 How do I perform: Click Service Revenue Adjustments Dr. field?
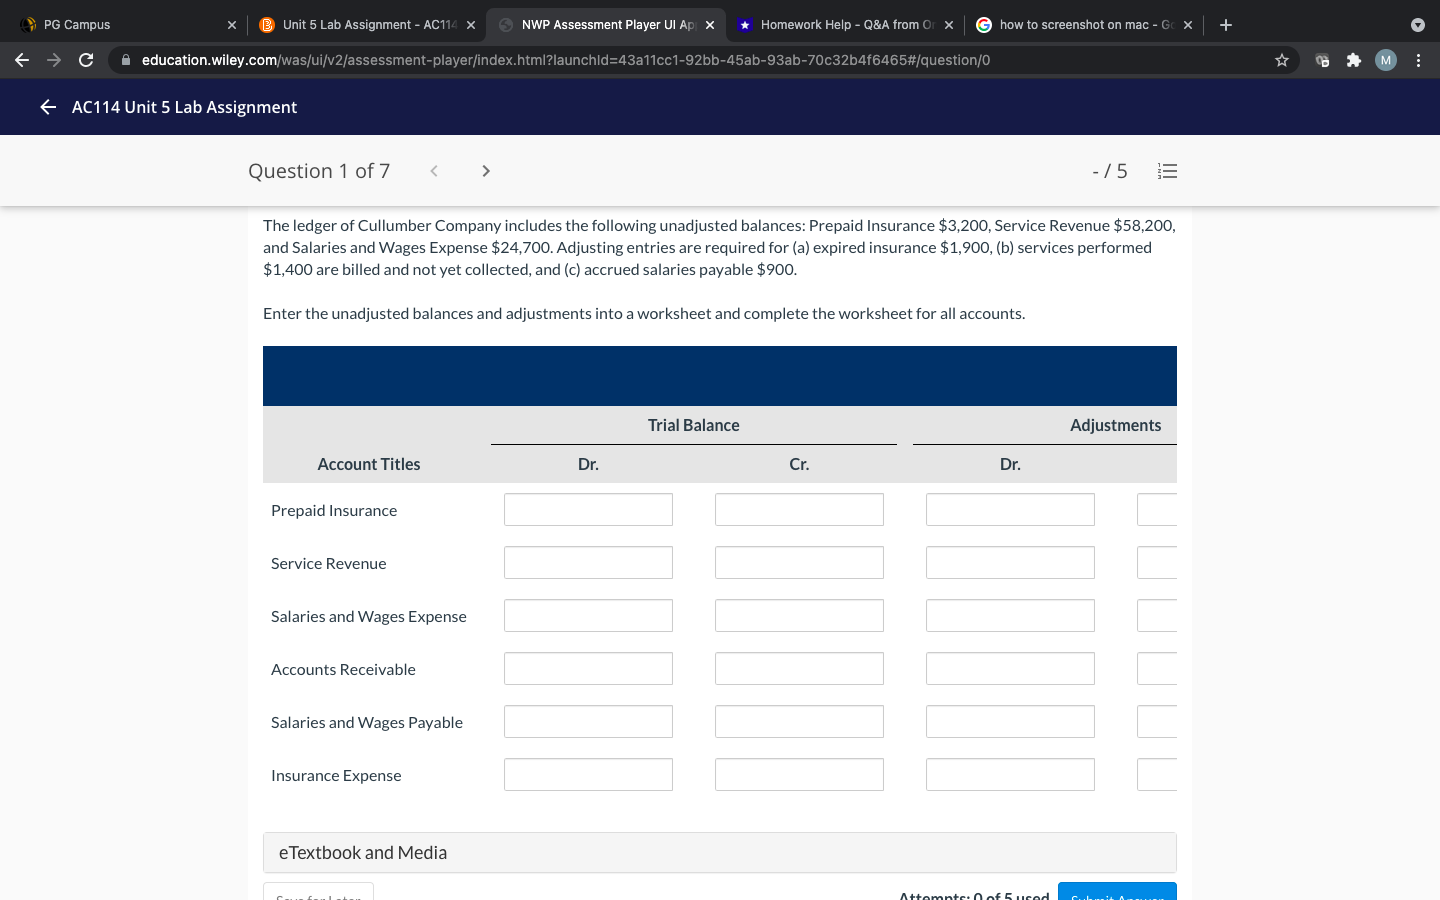pyautogui.click(x=1010, y=563)
